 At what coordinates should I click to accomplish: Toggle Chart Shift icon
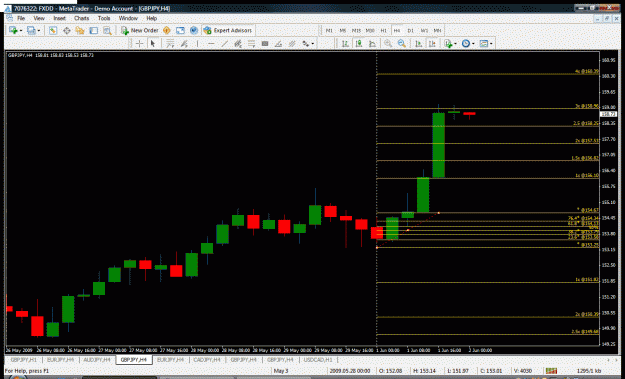(x=432, y=43)
